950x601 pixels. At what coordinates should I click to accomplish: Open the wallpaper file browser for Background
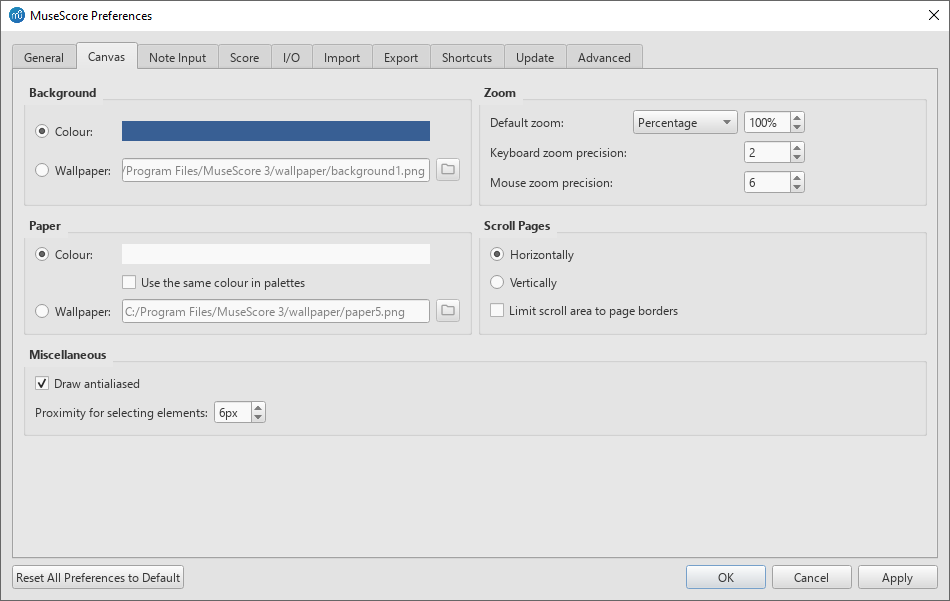click(x=447, y=170)
